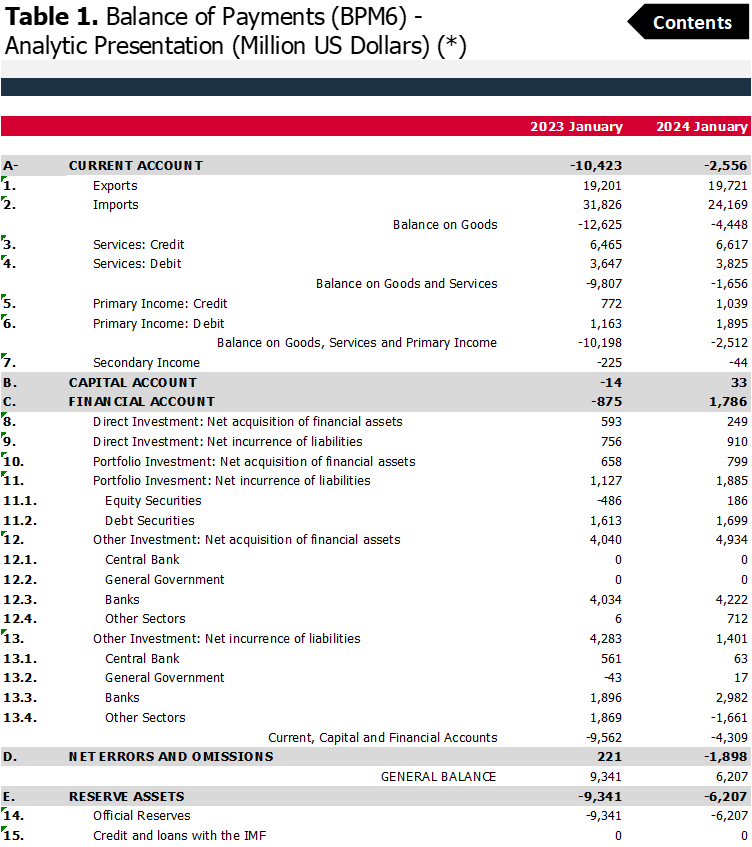Select the CAPITAL ACCOUNT heading cell
The width and height of the screenshot is (752, 847).
point(132,383)
